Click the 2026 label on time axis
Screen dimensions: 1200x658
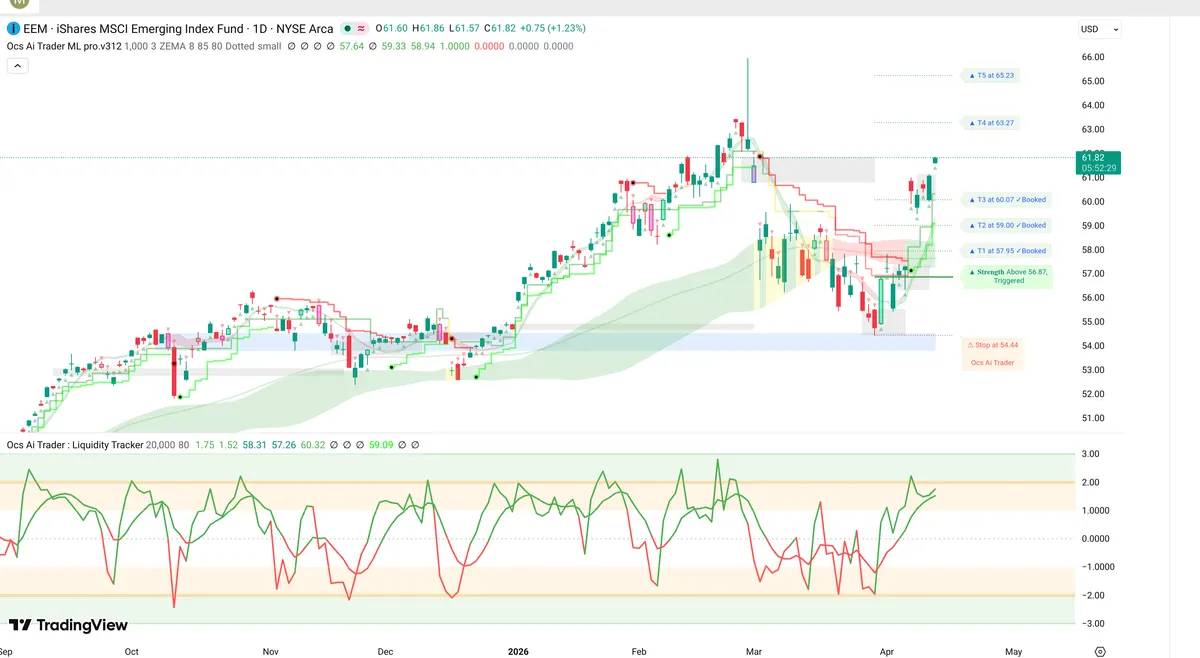(518, 651)
